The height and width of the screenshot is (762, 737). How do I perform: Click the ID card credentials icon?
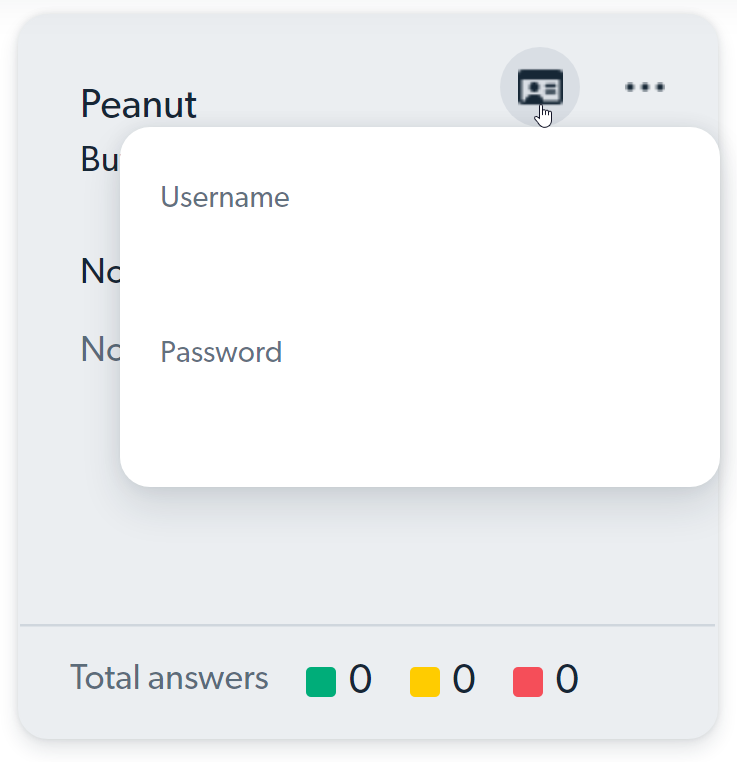click(x=540, y=87)
